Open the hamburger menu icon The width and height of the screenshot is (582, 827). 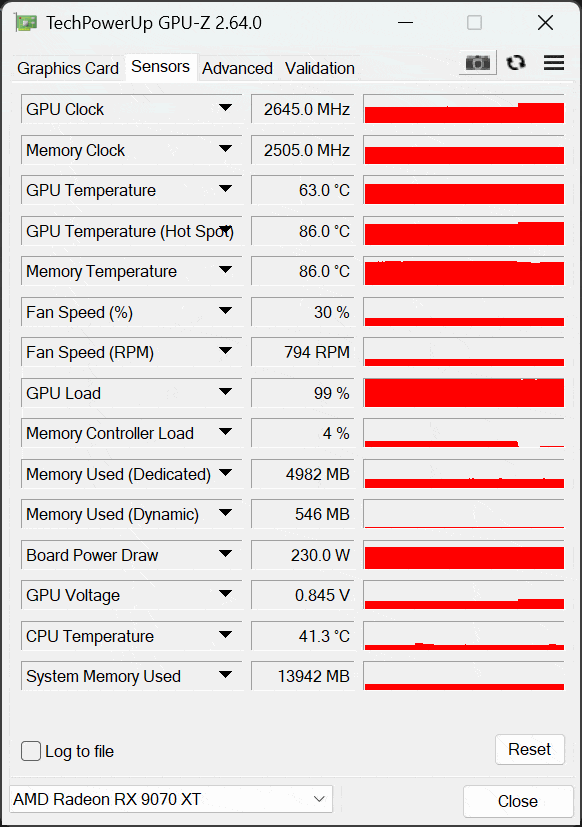(x=554, y=63)
